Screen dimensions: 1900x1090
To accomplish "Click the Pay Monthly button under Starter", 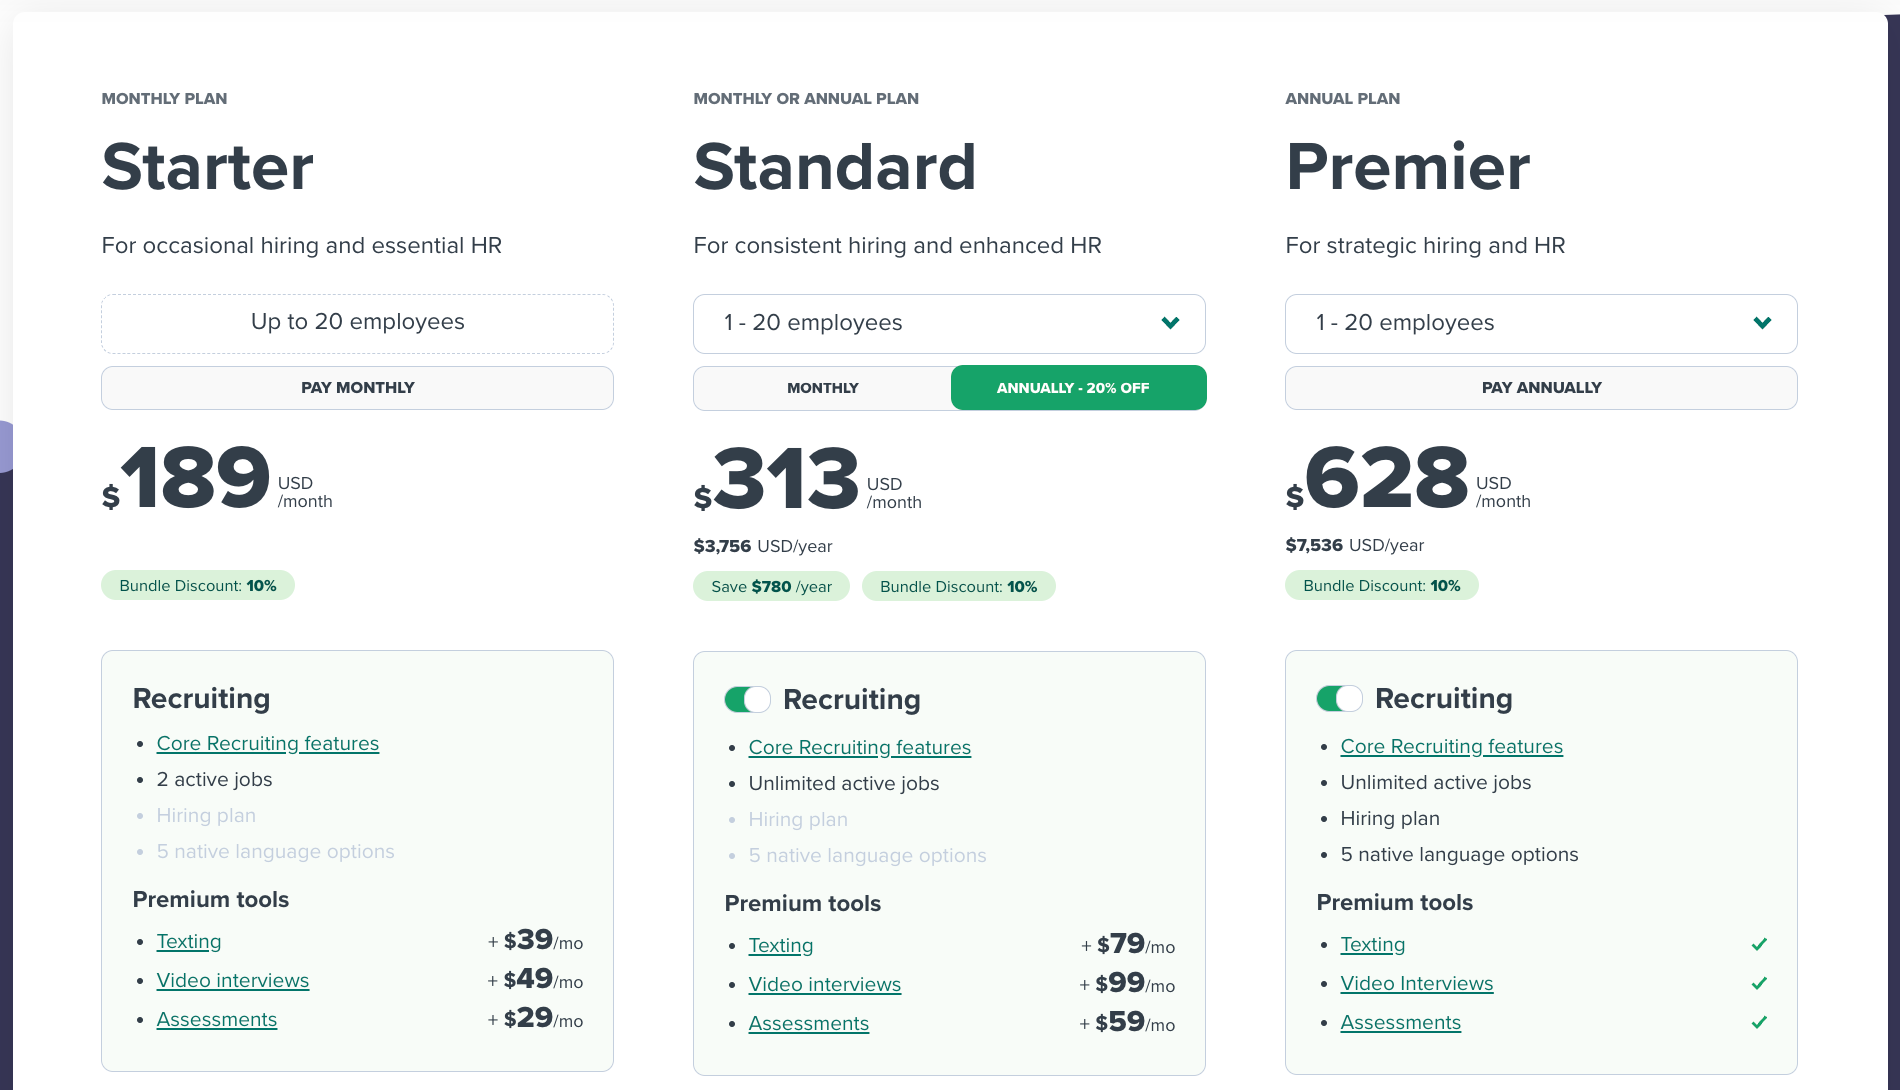I will 357,387.
